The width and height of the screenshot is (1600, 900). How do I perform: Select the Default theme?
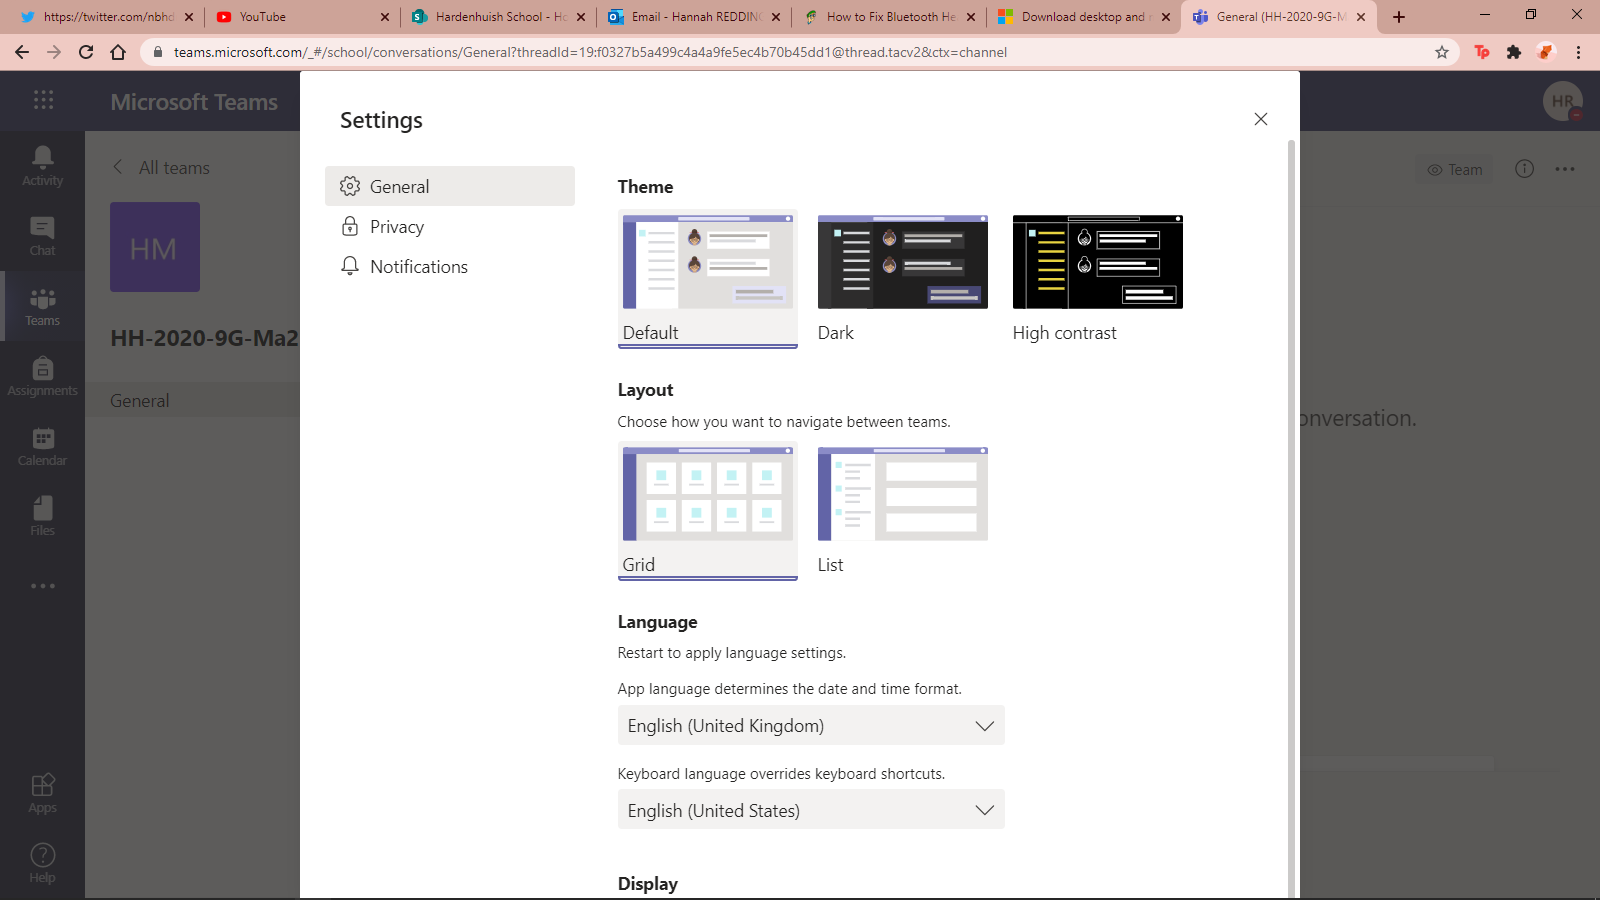pos(708,279)
